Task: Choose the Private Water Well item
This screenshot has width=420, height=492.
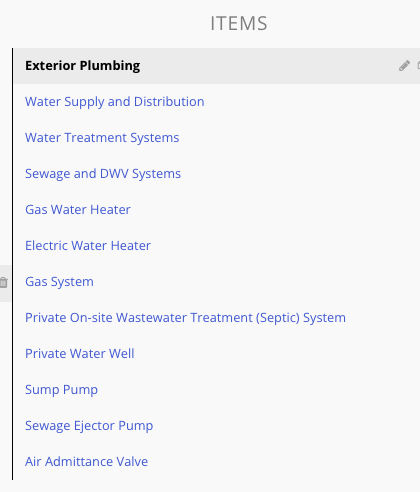Action: click(x=80, y=354)
